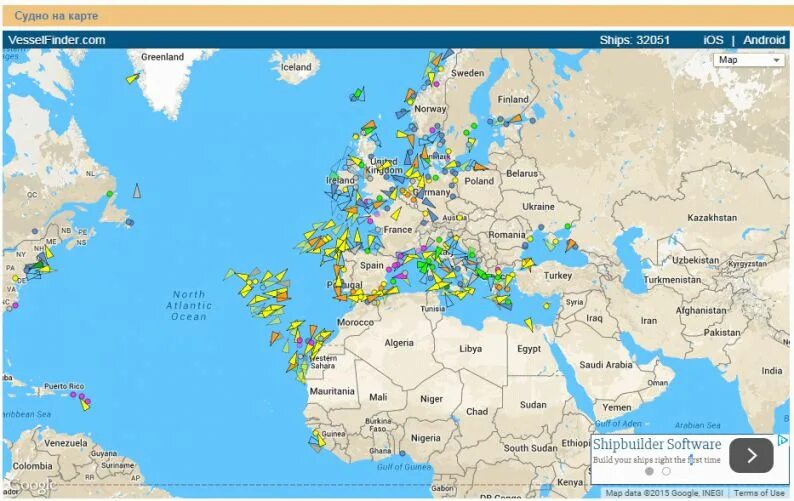Select the orange ship marker on eastern Black Sea
The height and width of the screenshot is (501, 794).
pyautogui.click(x=571, y=245)
